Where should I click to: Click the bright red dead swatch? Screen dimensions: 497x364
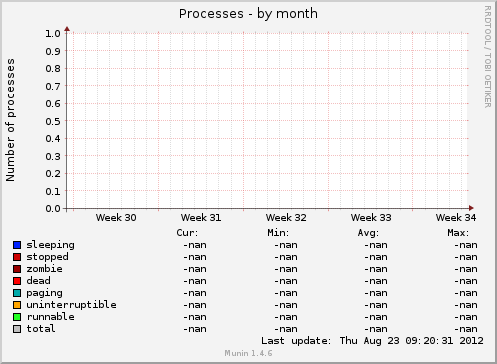tap(17, 281)
